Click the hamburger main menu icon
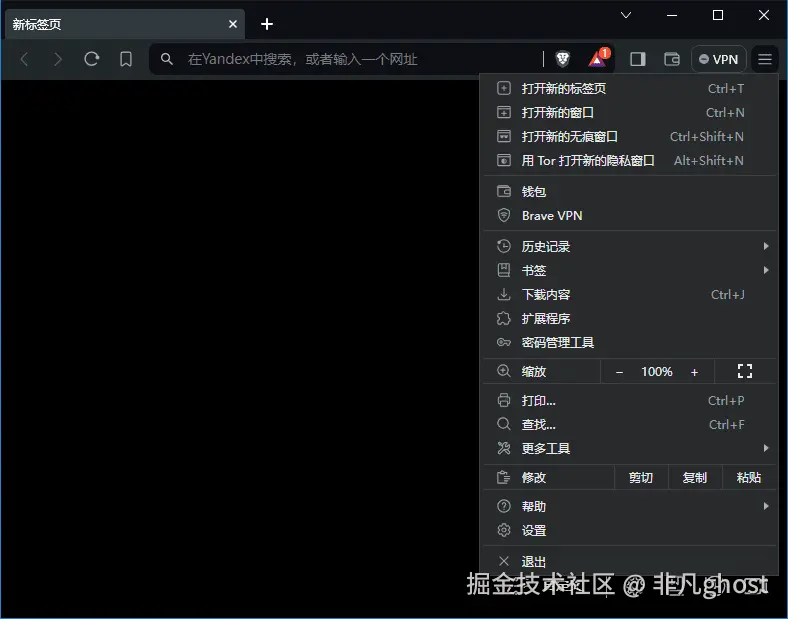The width and height of the screenshot is (788, 619). tap(765, 59)
